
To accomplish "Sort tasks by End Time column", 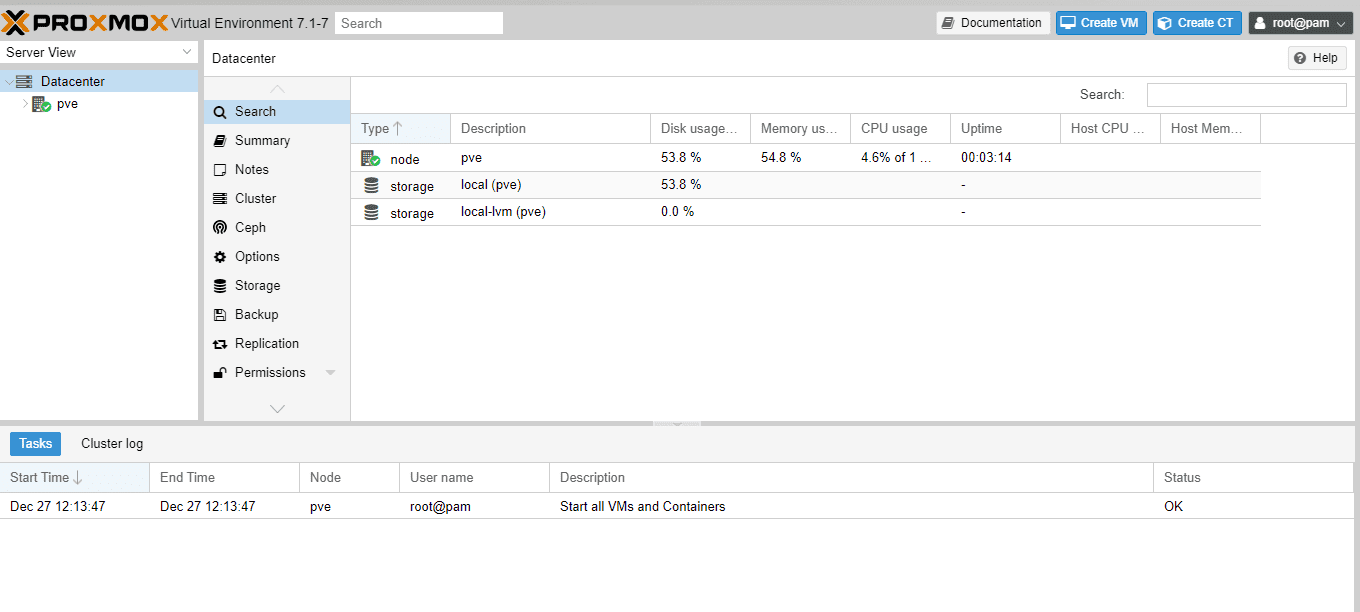I will [224, 478].
